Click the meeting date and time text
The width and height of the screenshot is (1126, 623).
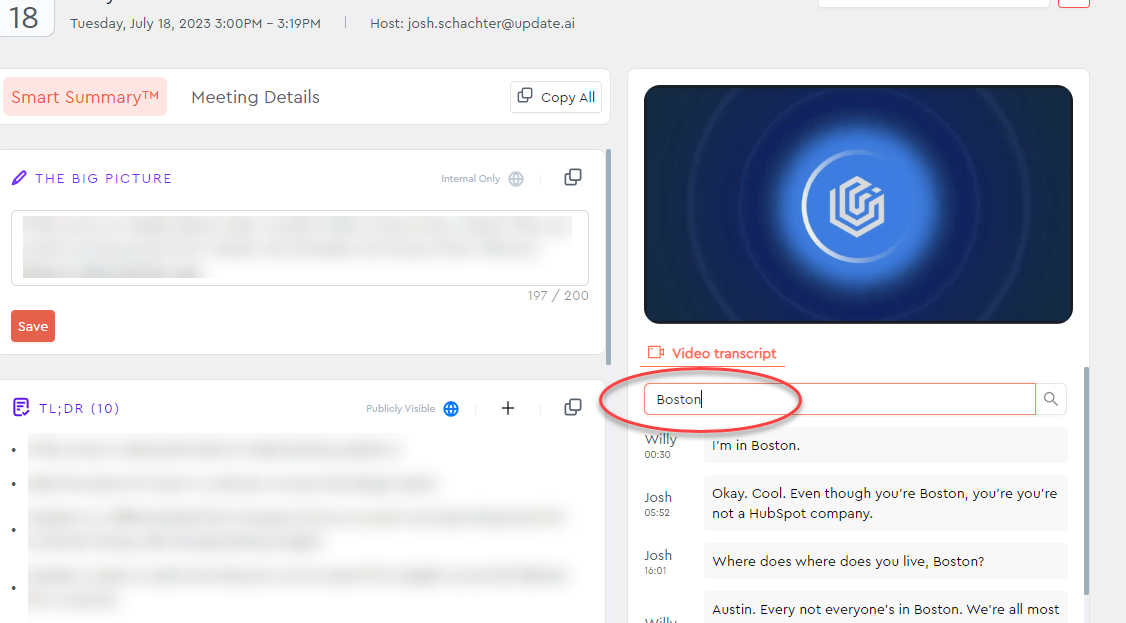pos(195,24)
